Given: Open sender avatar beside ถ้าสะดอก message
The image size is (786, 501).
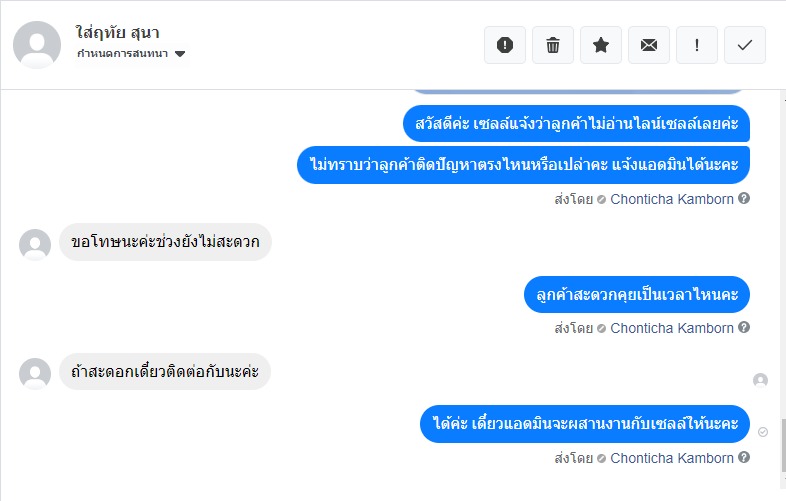Looking at the screenshot, I should pyautogui.click(x=35, y=373).
